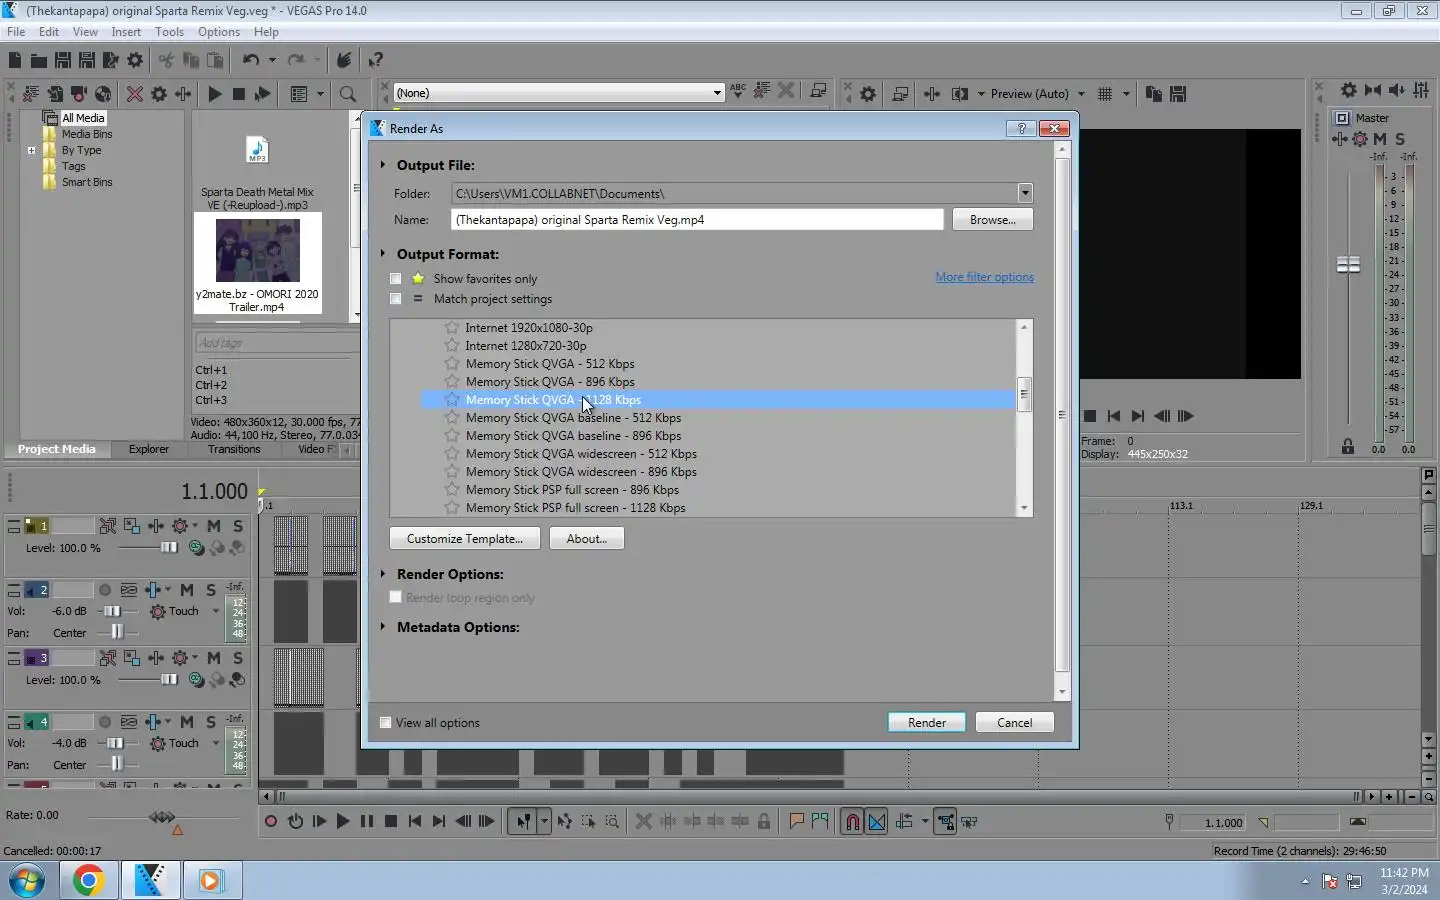Click the red X remove media icon
This screenshot has height=900, width=1440.
(135, 94)
